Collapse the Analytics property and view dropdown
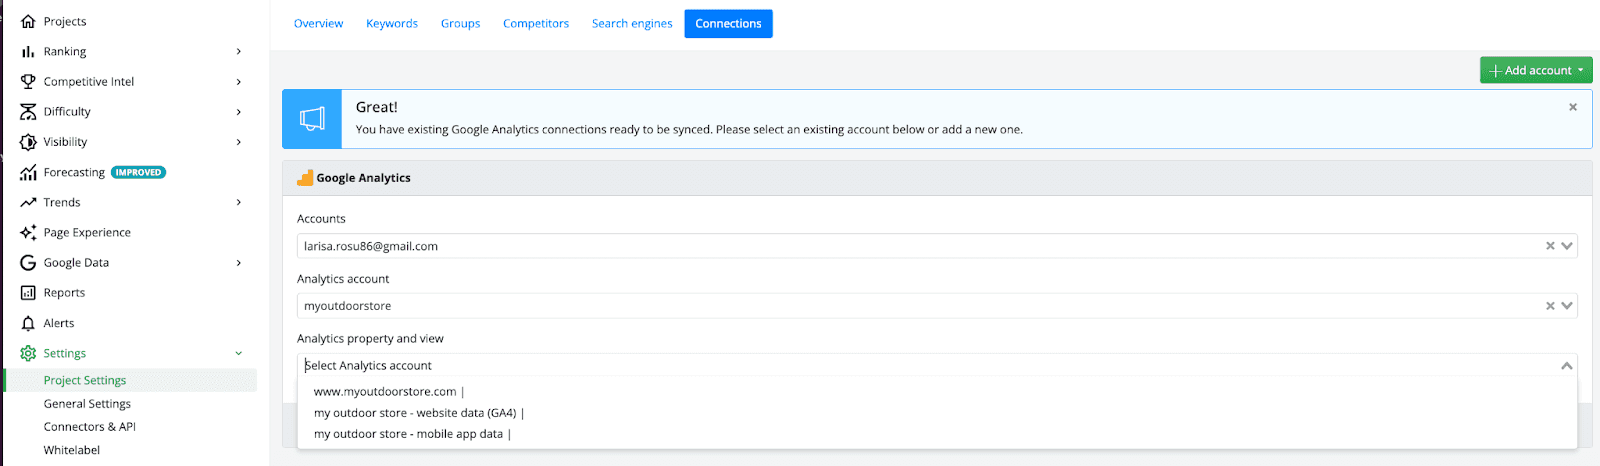This screenshot has height=466, width=1600. pos(1567,366)
